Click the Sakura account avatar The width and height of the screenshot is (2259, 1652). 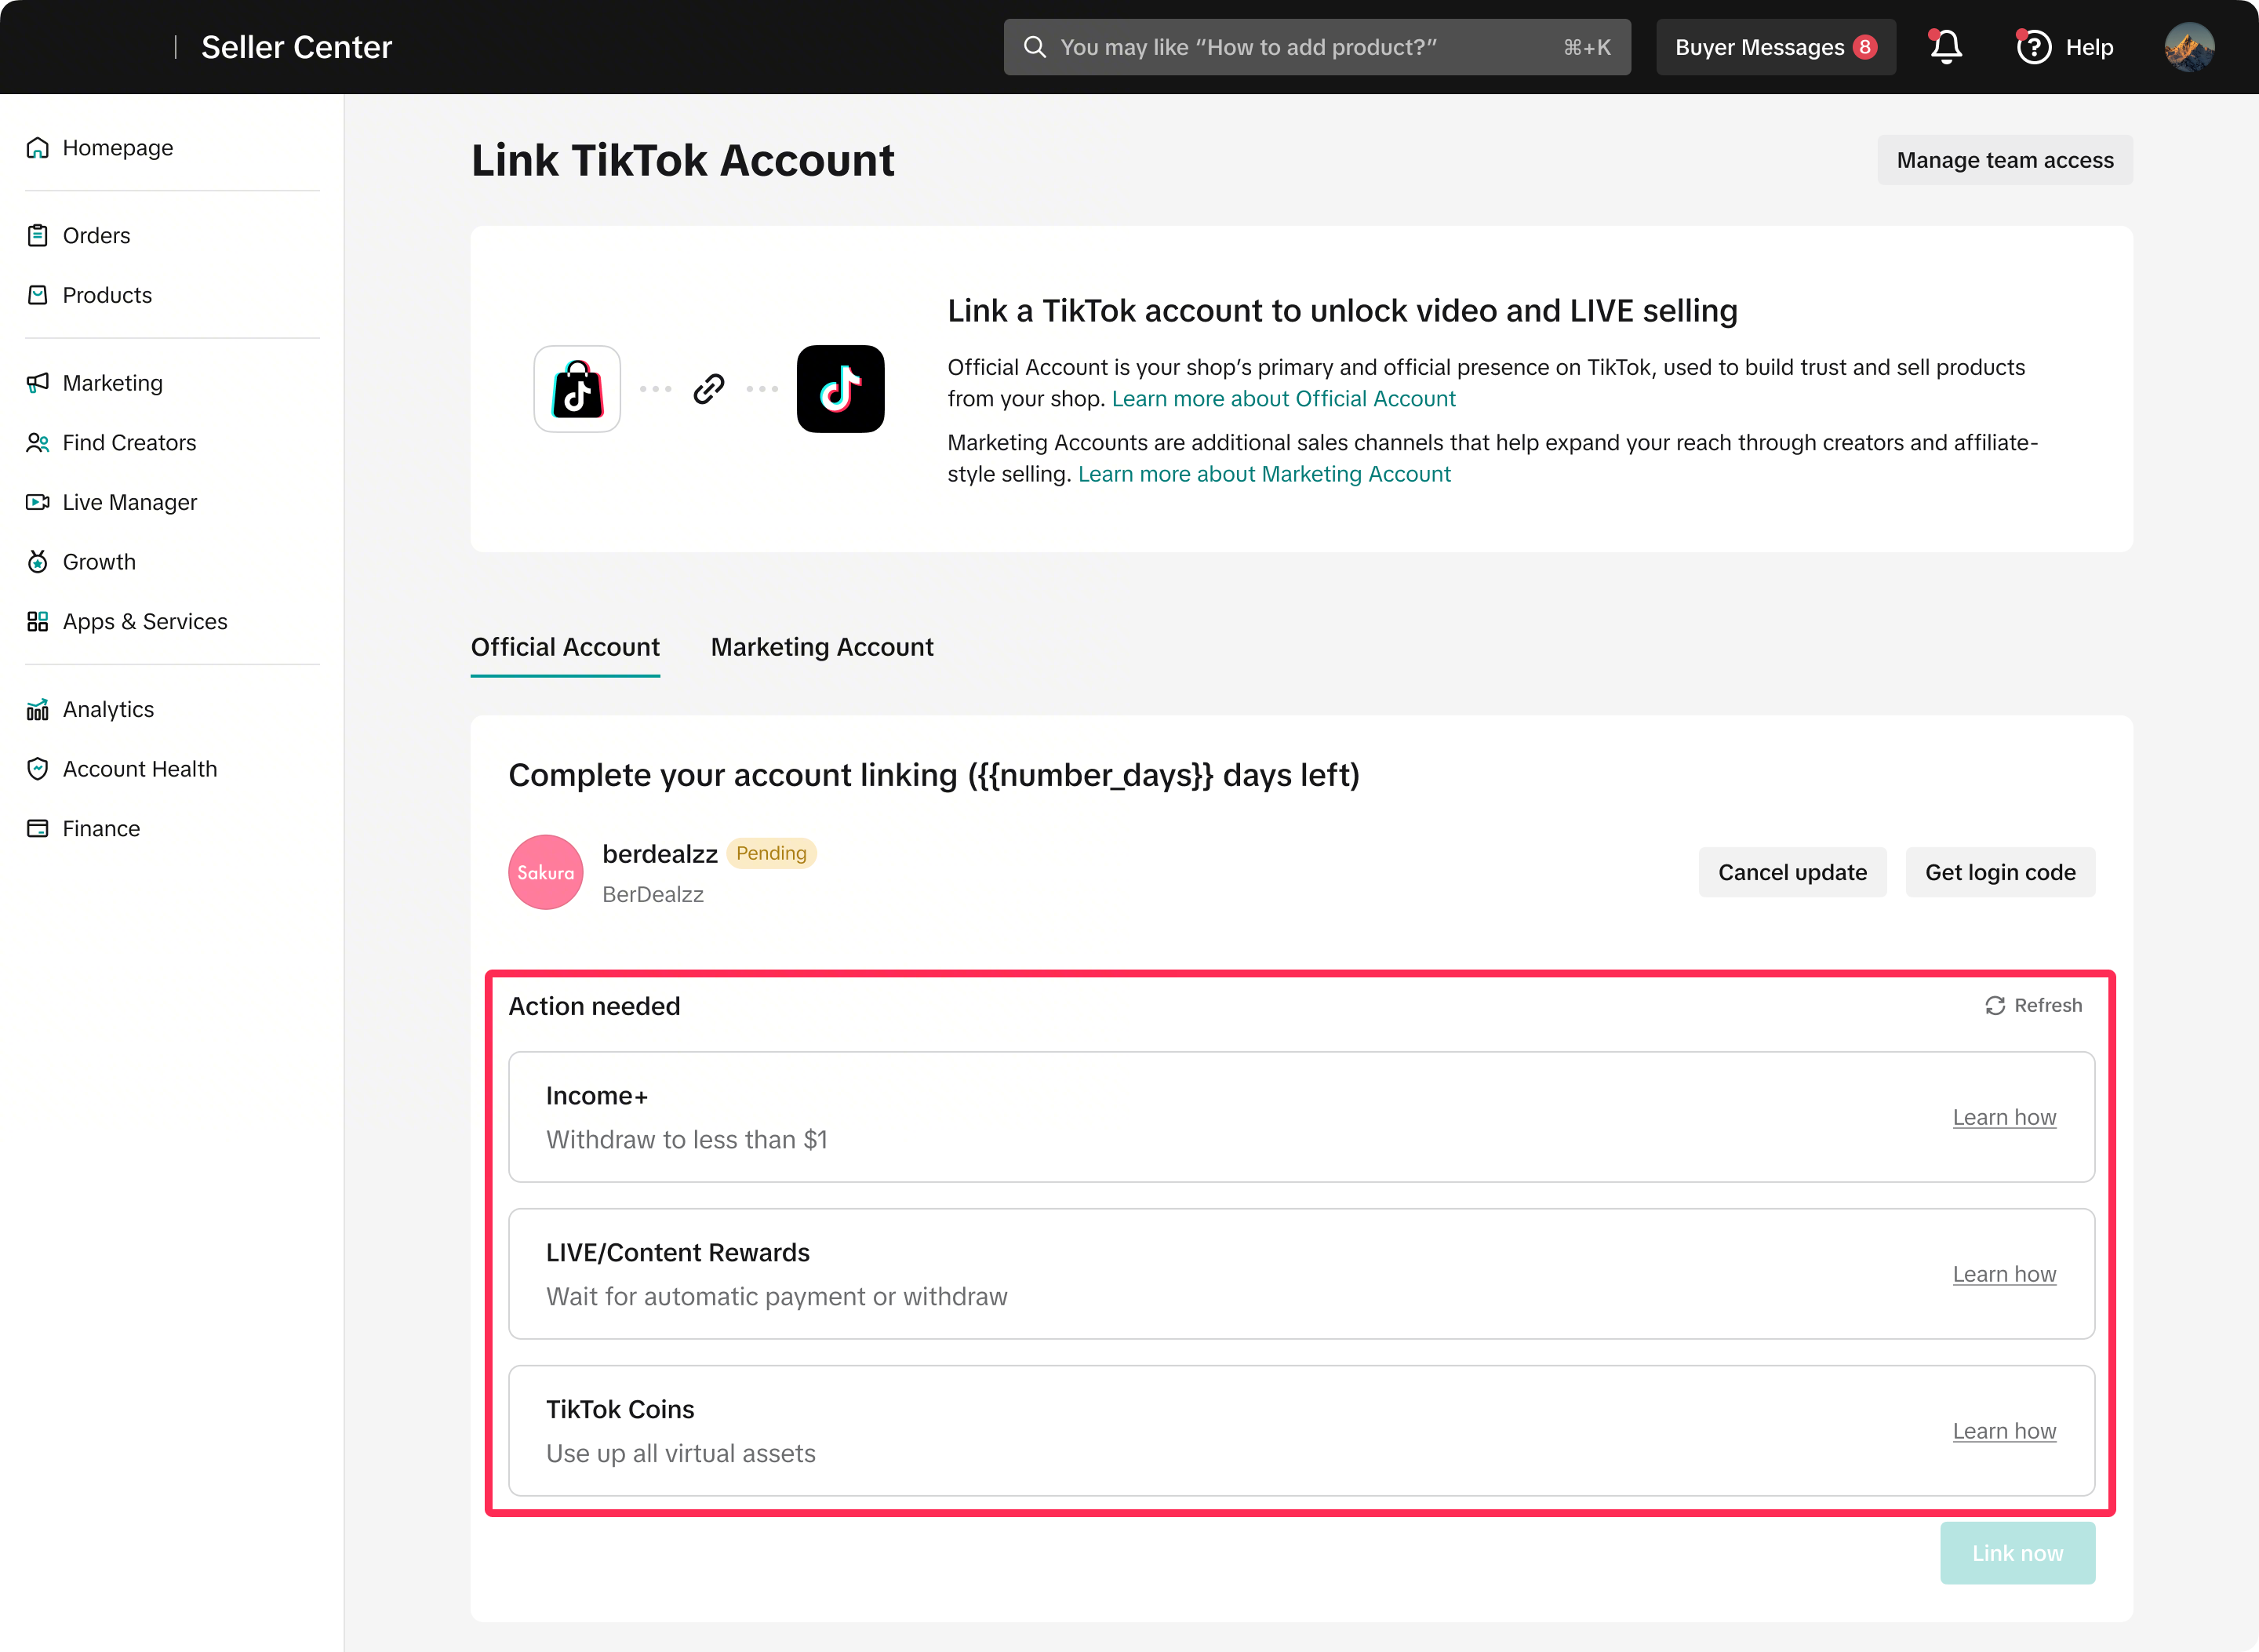[546, 872]
